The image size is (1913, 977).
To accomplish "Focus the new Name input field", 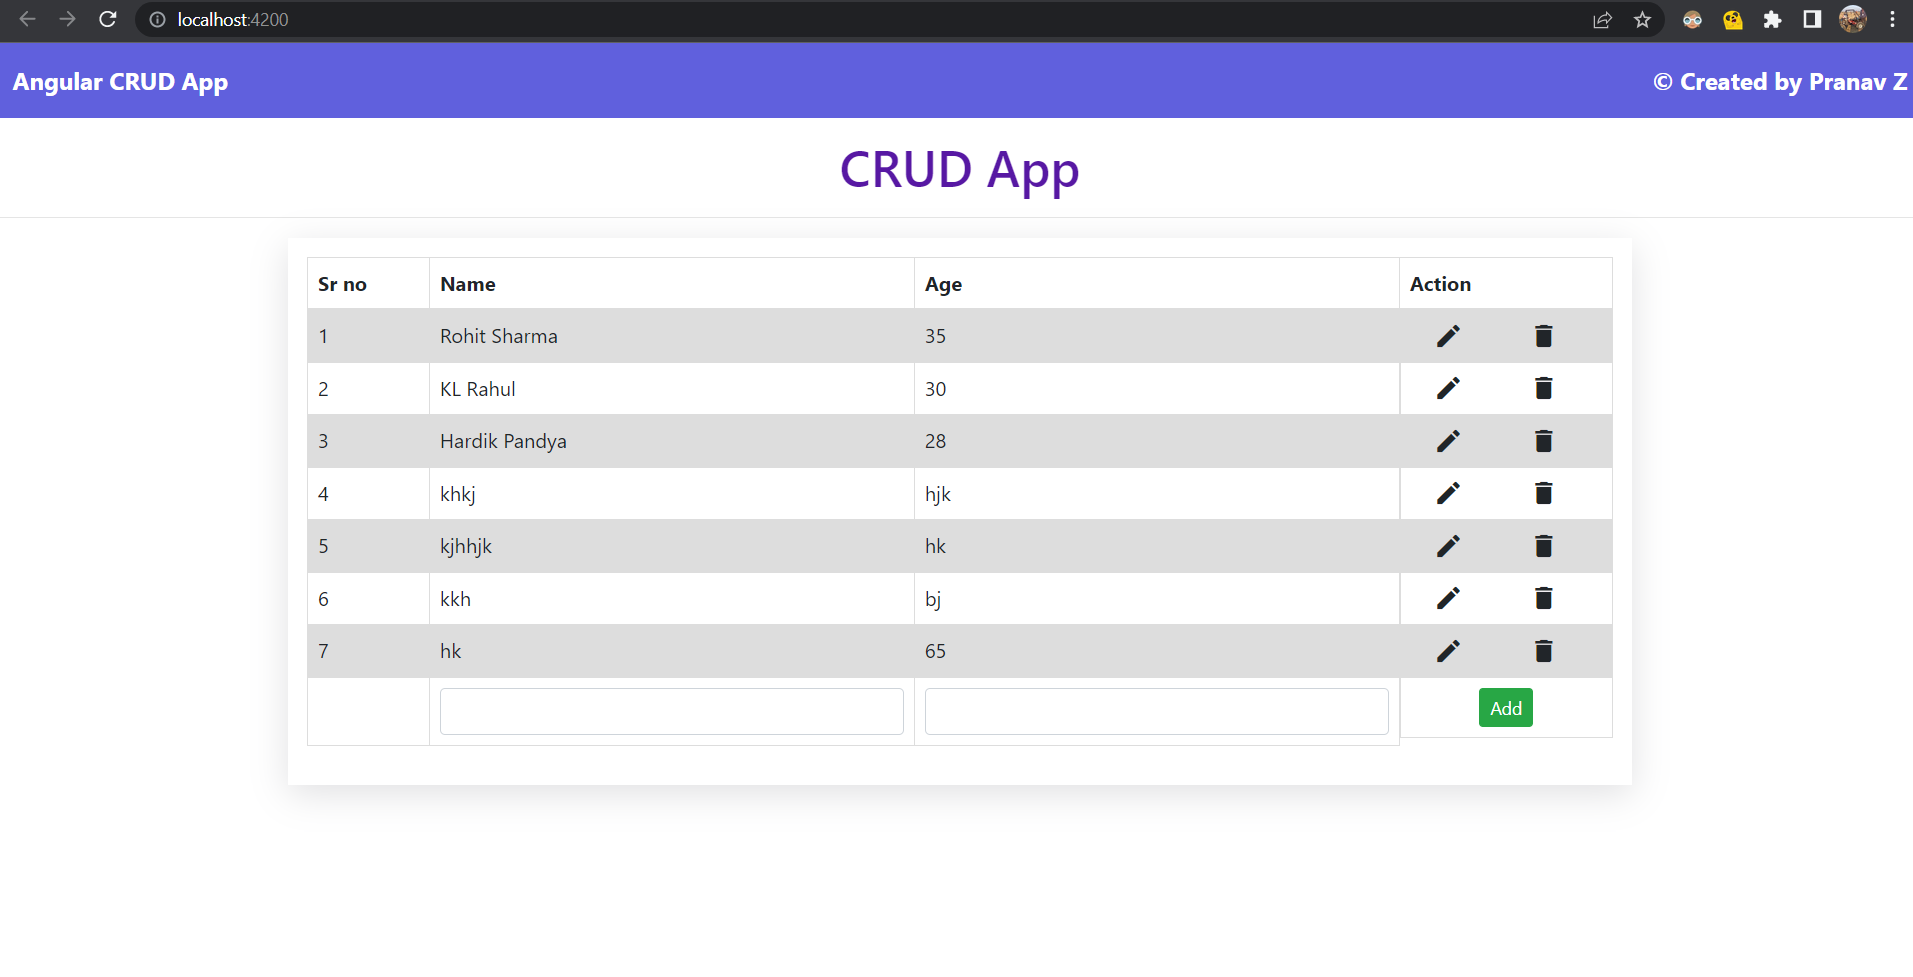I will 671,711.
